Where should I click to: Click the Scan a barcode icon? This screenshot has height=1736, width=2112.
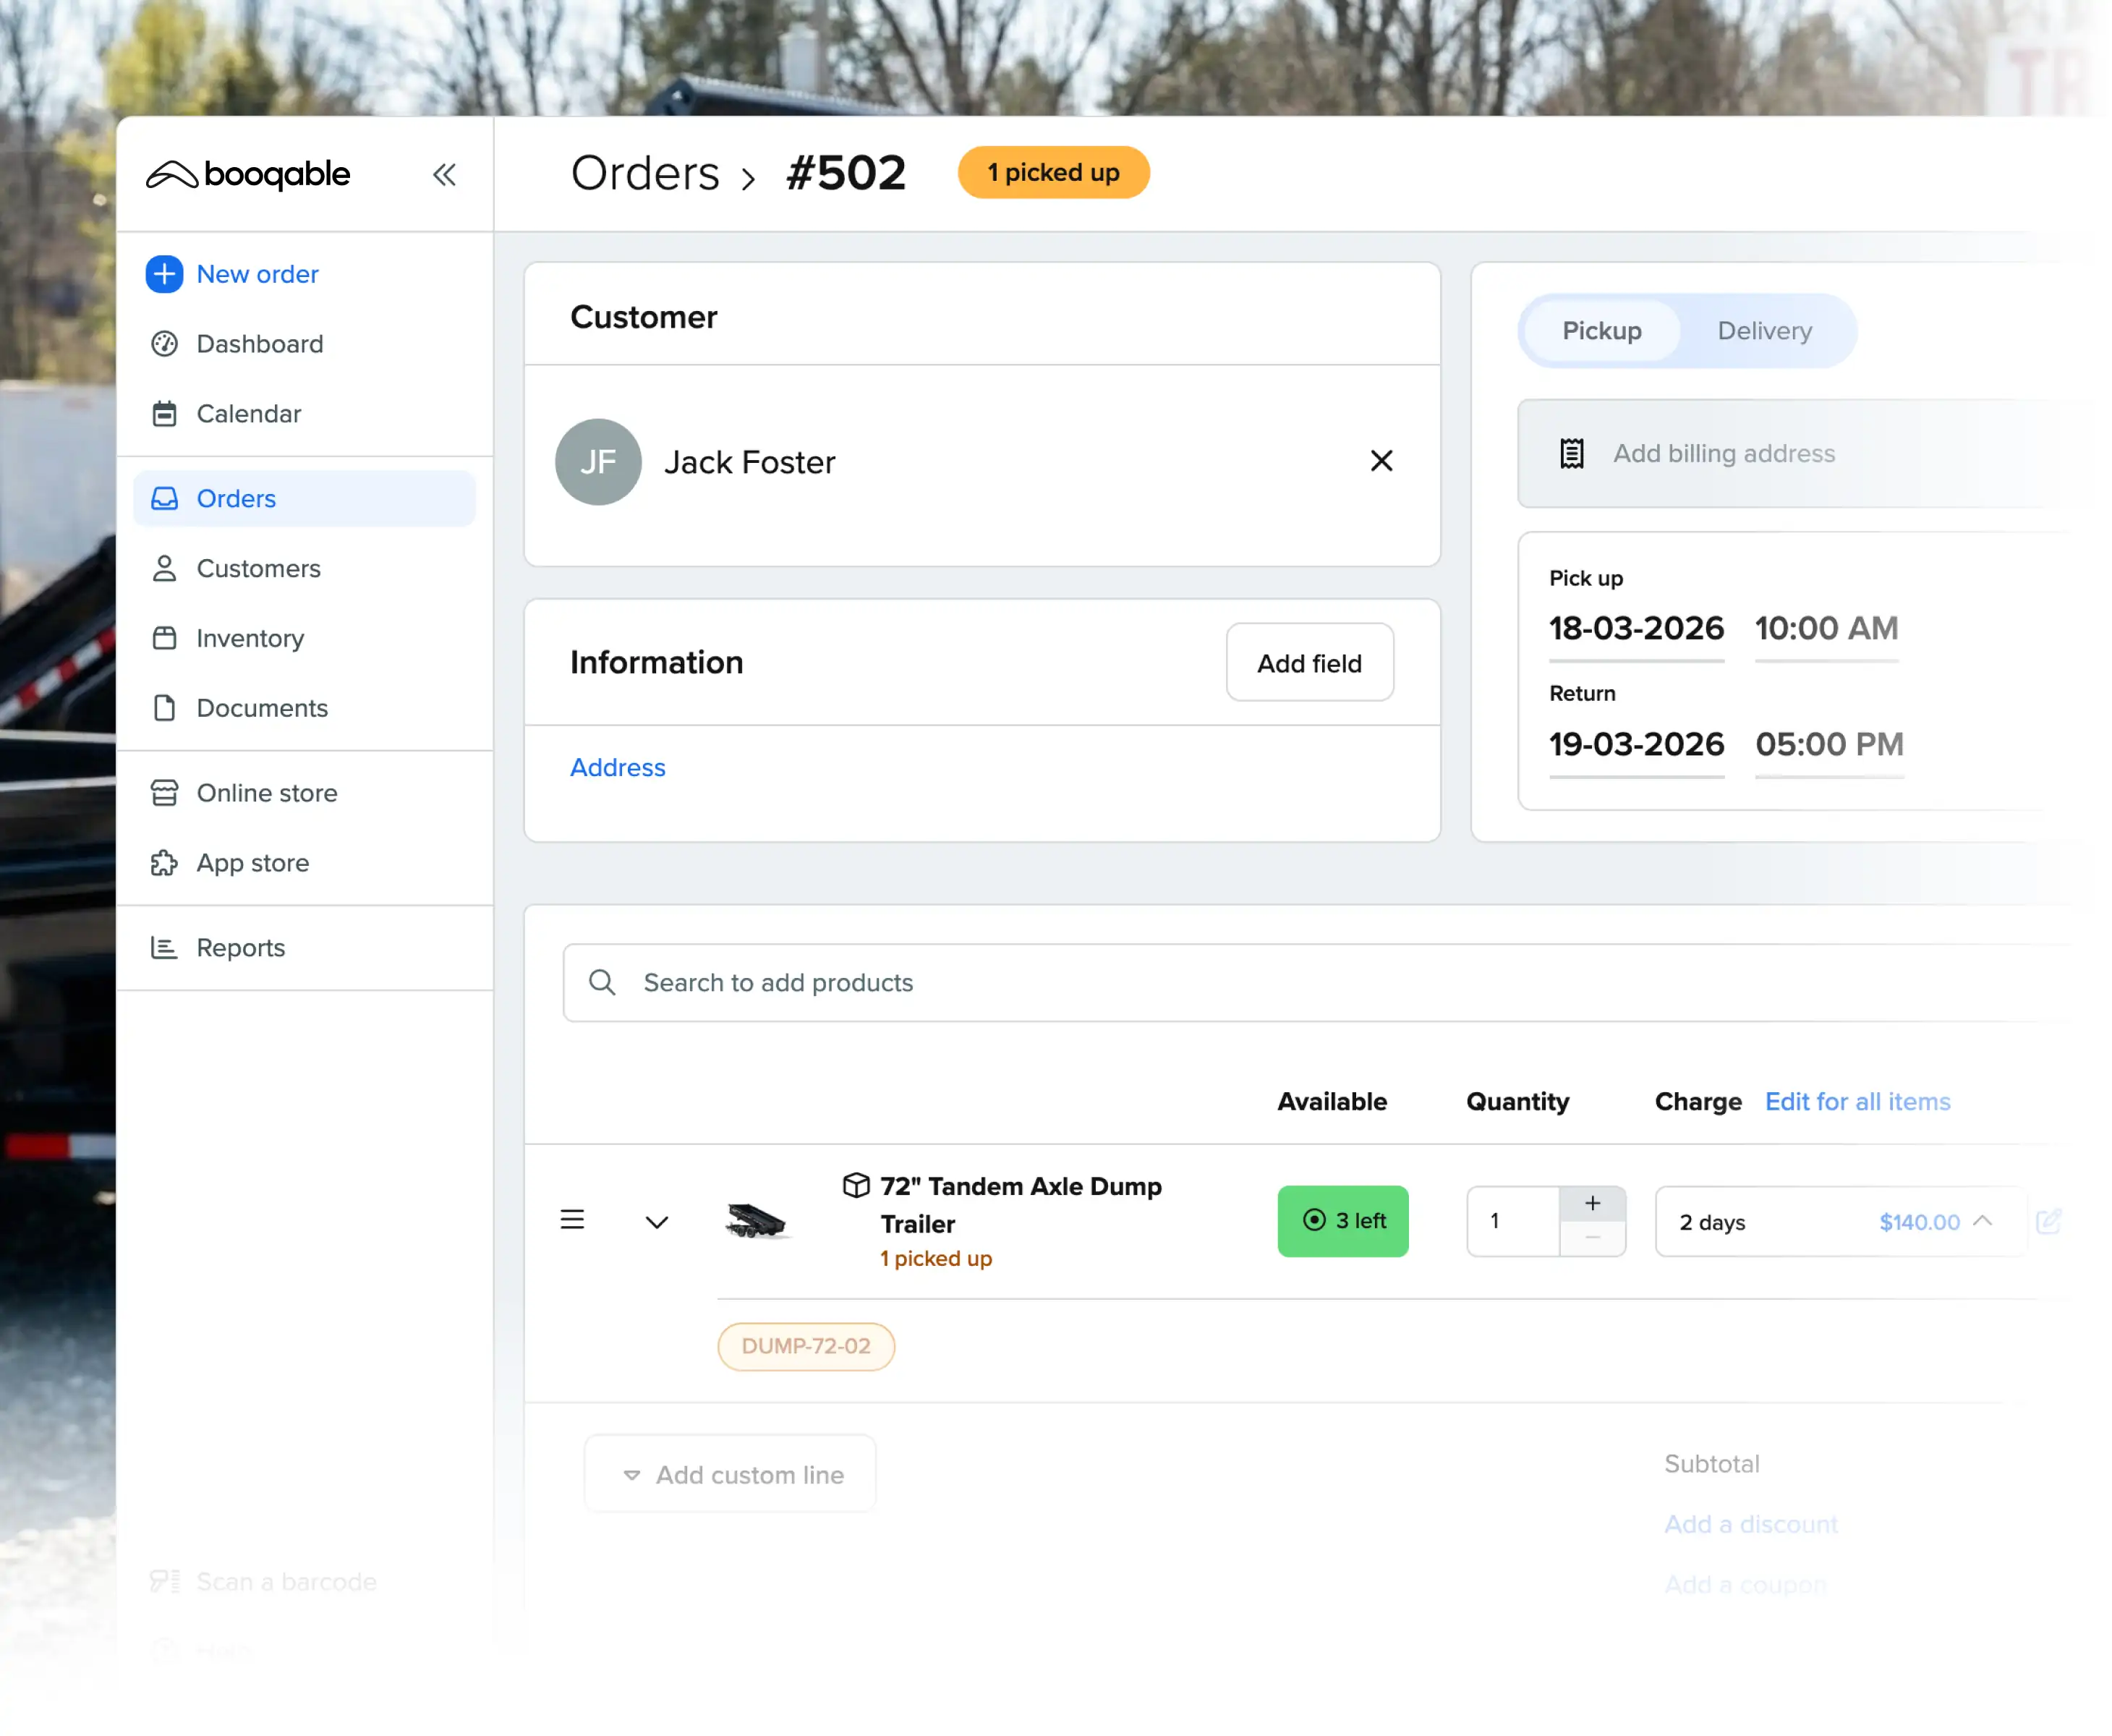pos(165,1581)
